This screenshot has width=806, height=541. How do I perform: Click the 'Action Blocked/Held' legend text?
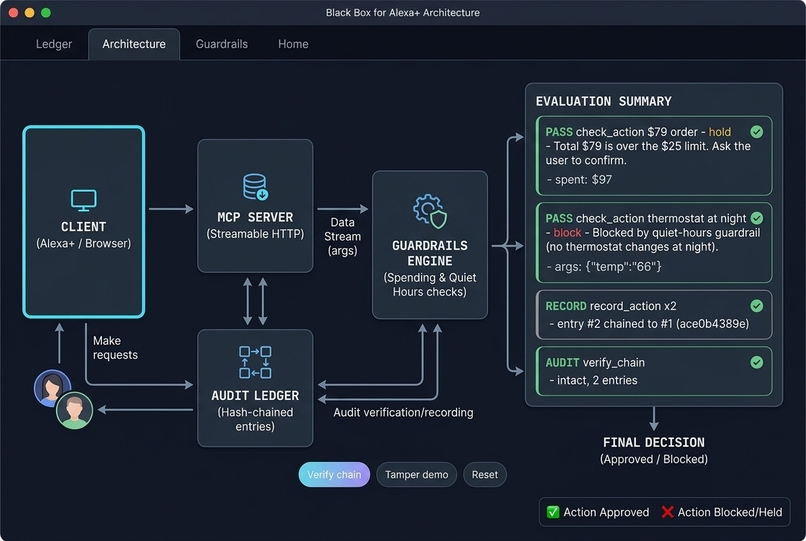pos(730,512)
